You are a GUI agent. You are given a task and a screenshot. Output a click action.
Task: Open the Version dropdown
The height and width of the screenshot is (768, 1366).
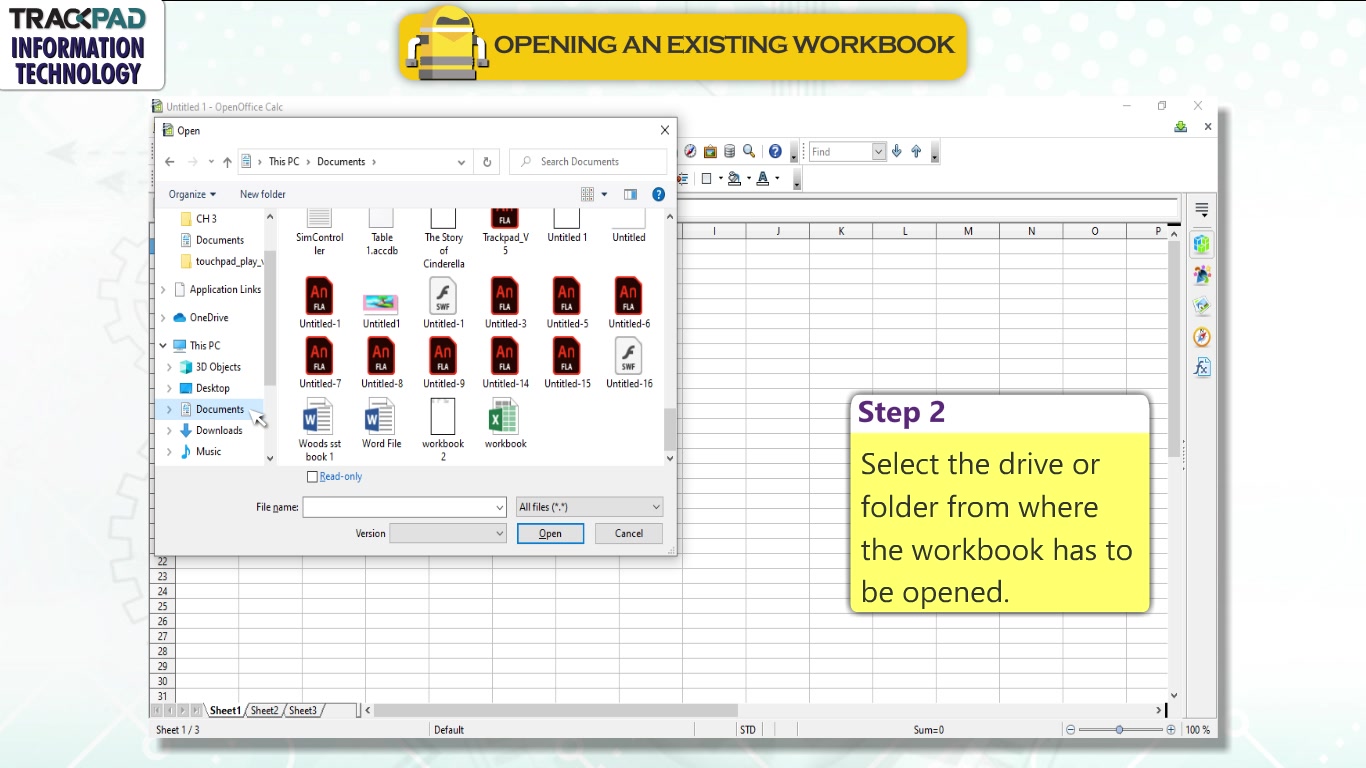tap(448, 534)
